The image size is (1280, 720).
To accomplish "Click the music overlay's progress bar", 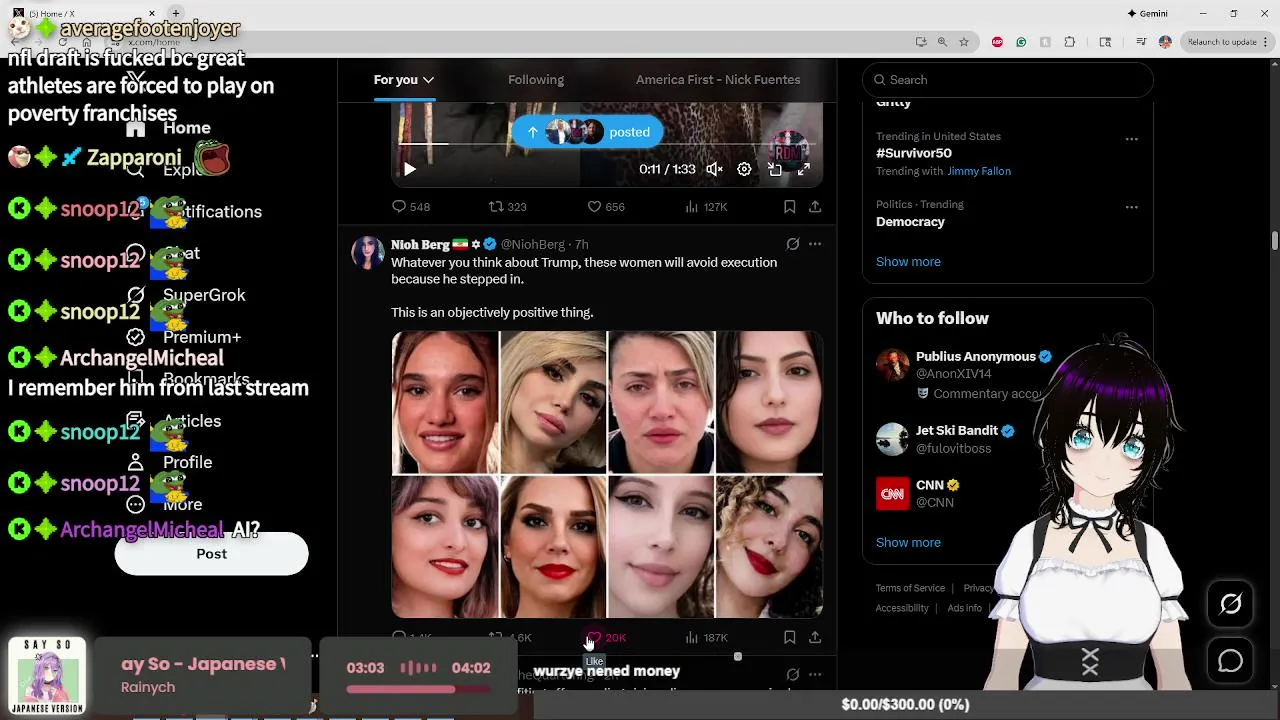I will click(418, 689).
